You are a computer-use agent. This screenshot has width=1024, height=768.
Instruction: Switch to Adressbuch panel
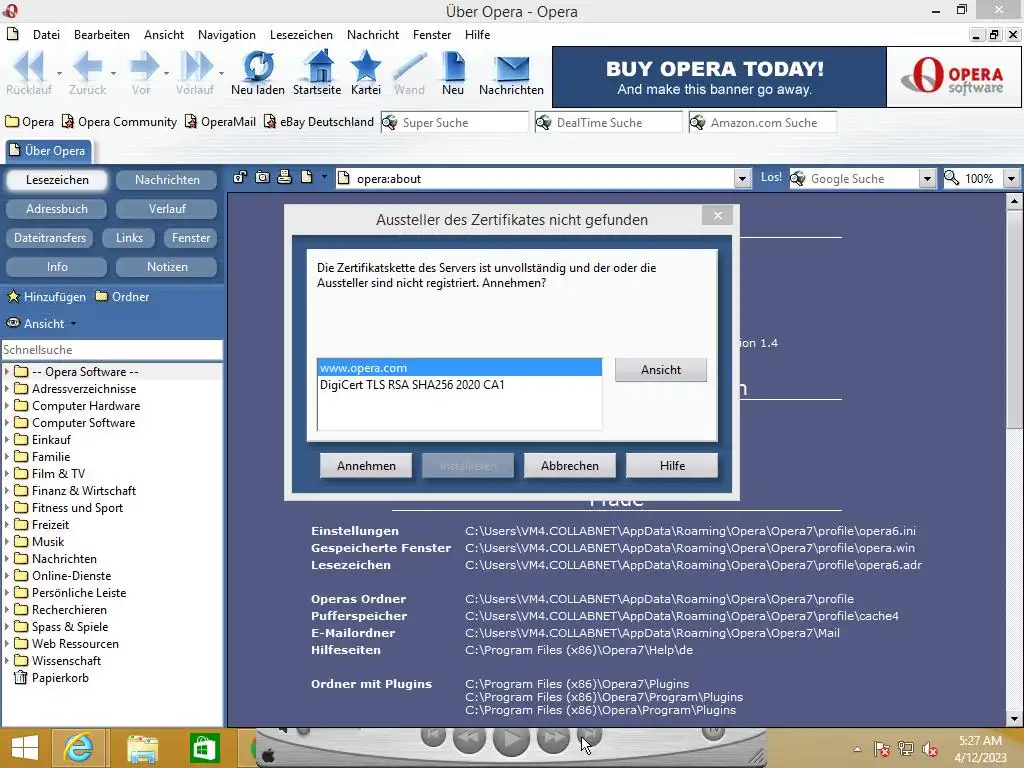(x=57, y=209)
